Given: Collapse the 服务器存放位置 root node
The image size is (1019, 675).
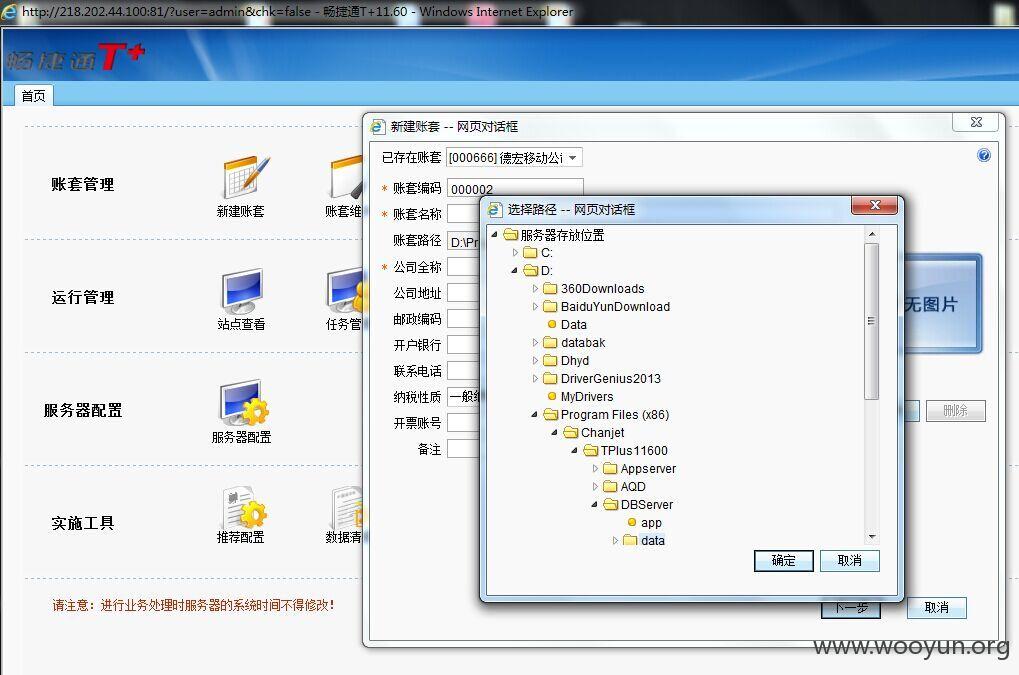Looking at the screenshot, I should coord(495,235).
